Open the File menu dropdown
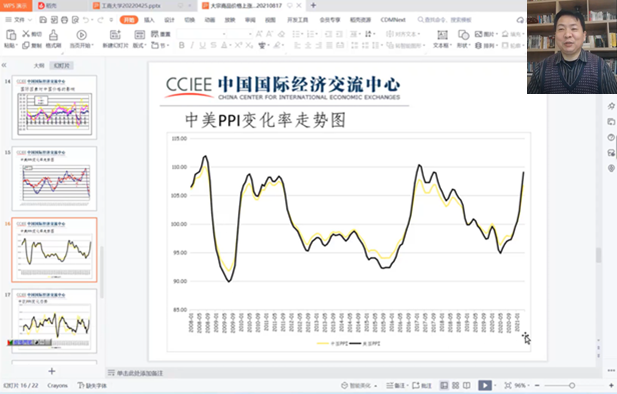Viewport: 617px width, 394px height. click(x=18, y=20)
